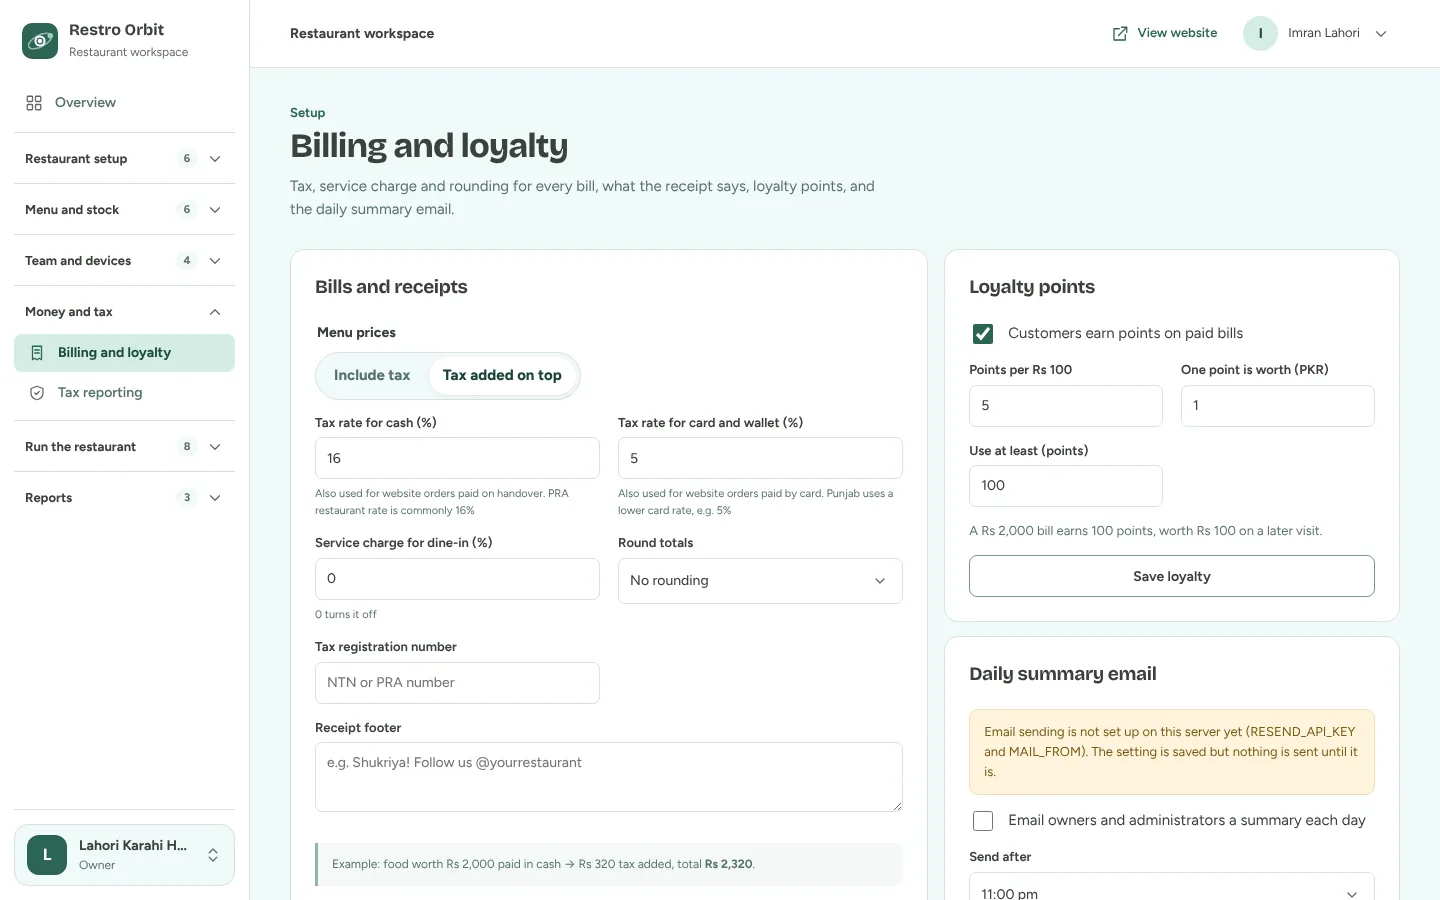Click the View website external link icon
Image resolution: width=1440 pixels, height=900 pixels.
point(1120,34)
